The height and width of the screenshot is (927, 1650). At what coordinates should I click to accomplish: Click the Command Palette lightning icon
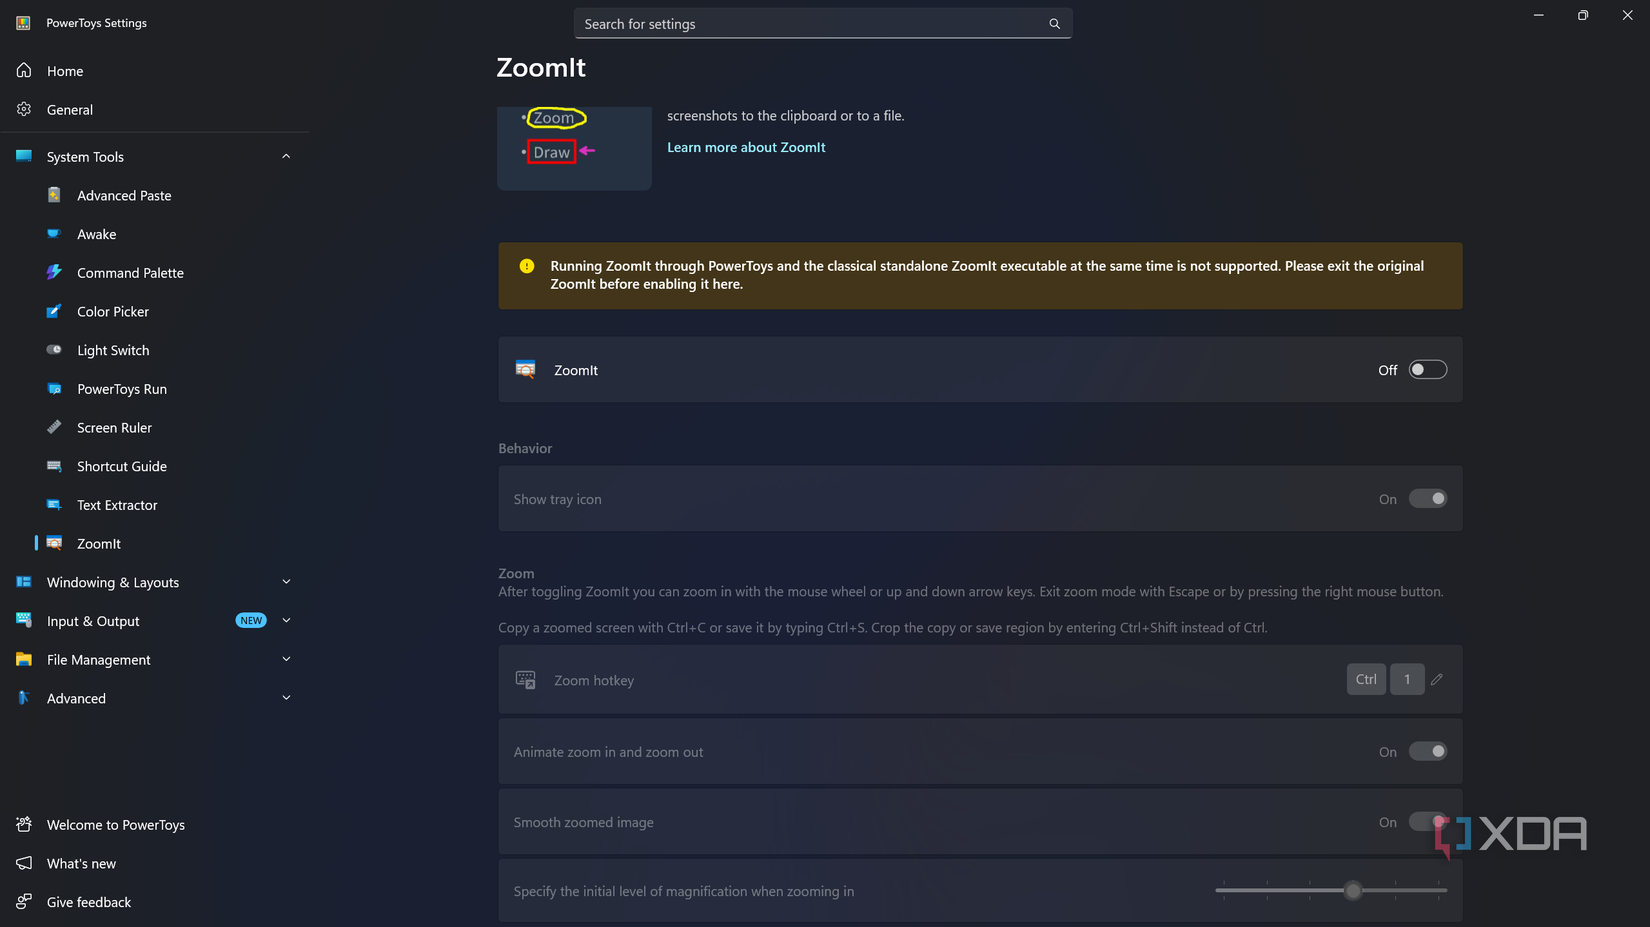54,272
